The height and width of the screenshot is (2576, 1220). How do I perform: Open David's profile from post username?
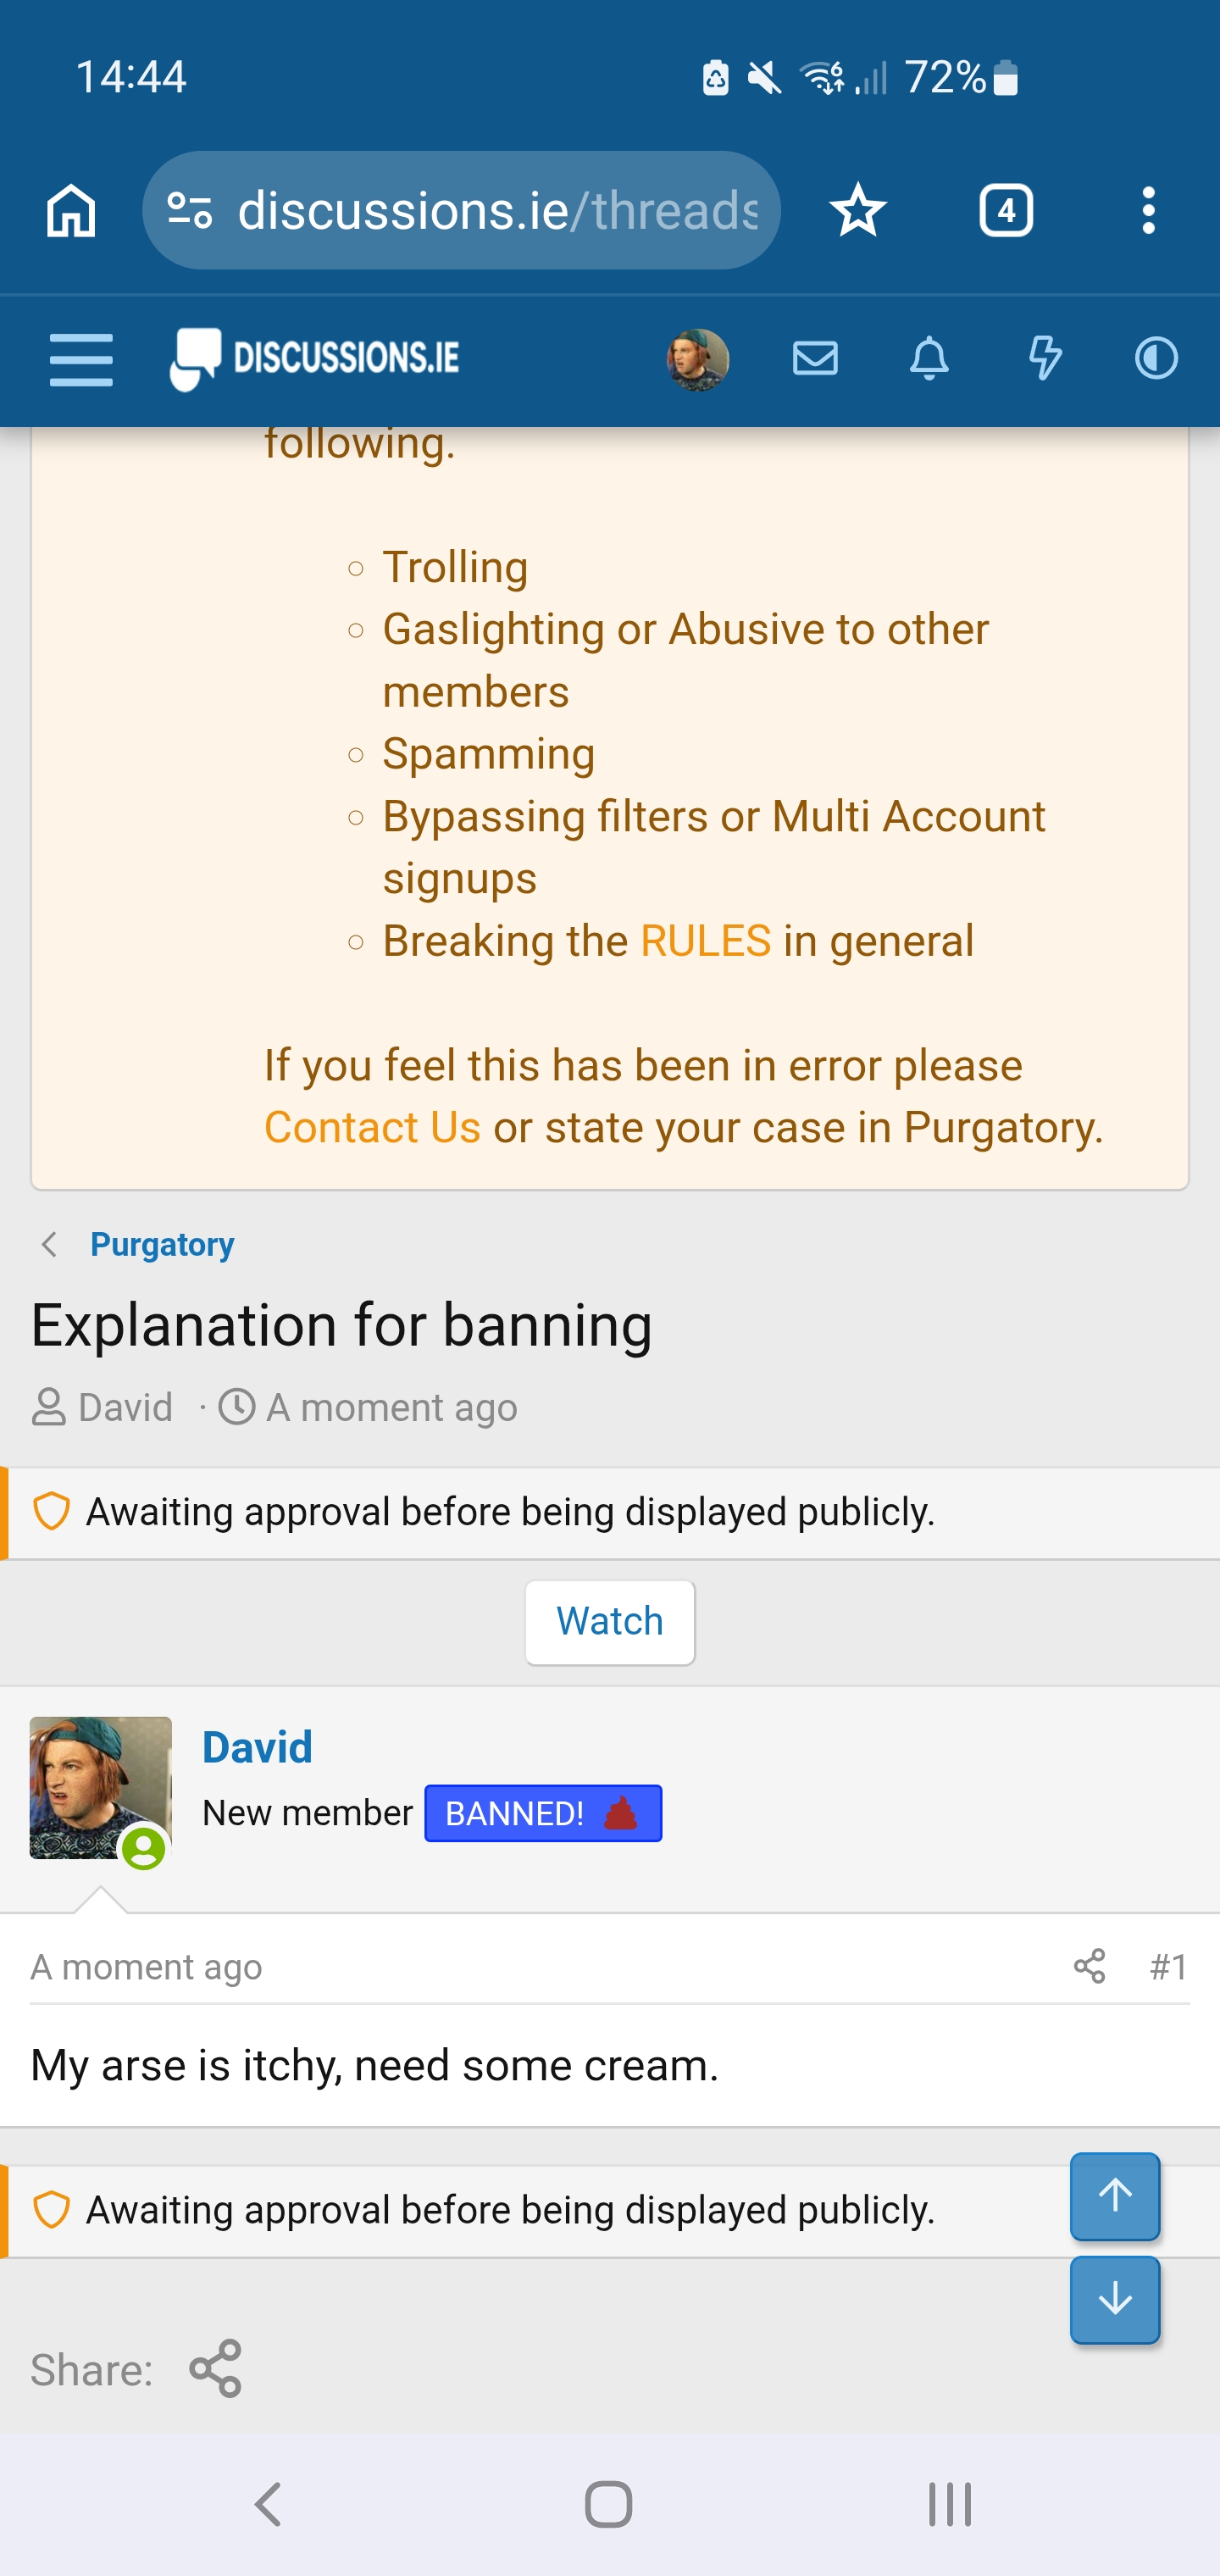pyautogui.click(x=257, y=1747)
